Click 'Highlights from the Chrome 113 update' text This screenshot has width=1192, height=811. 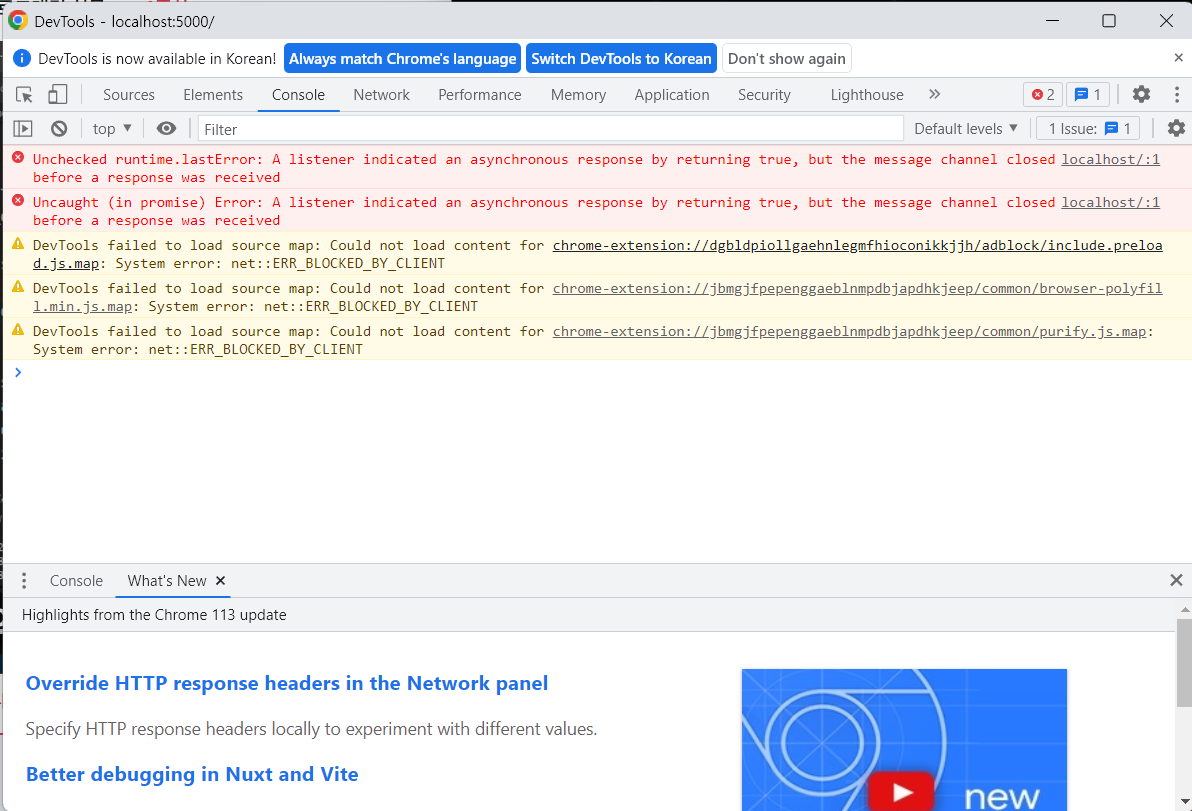coord(154,615)
